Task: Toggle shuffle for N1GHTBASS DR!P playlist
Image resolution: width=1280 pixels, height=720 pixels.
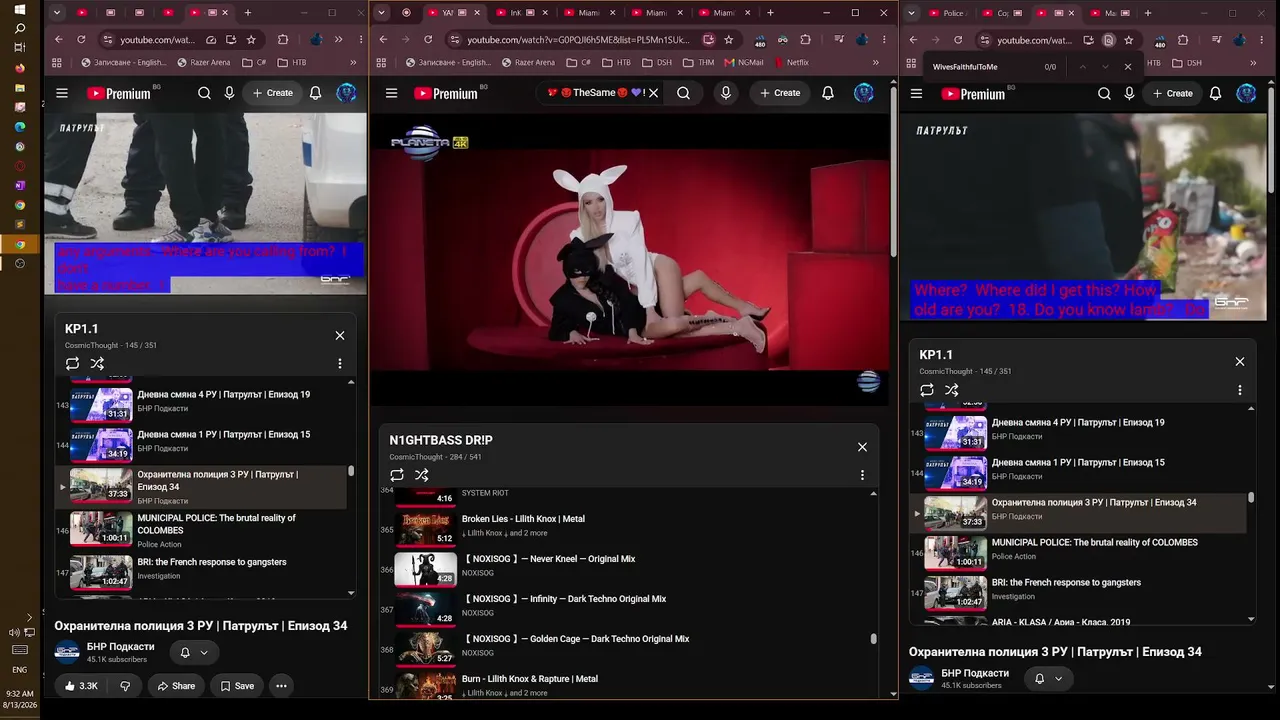Action: (x=422, y=475)
